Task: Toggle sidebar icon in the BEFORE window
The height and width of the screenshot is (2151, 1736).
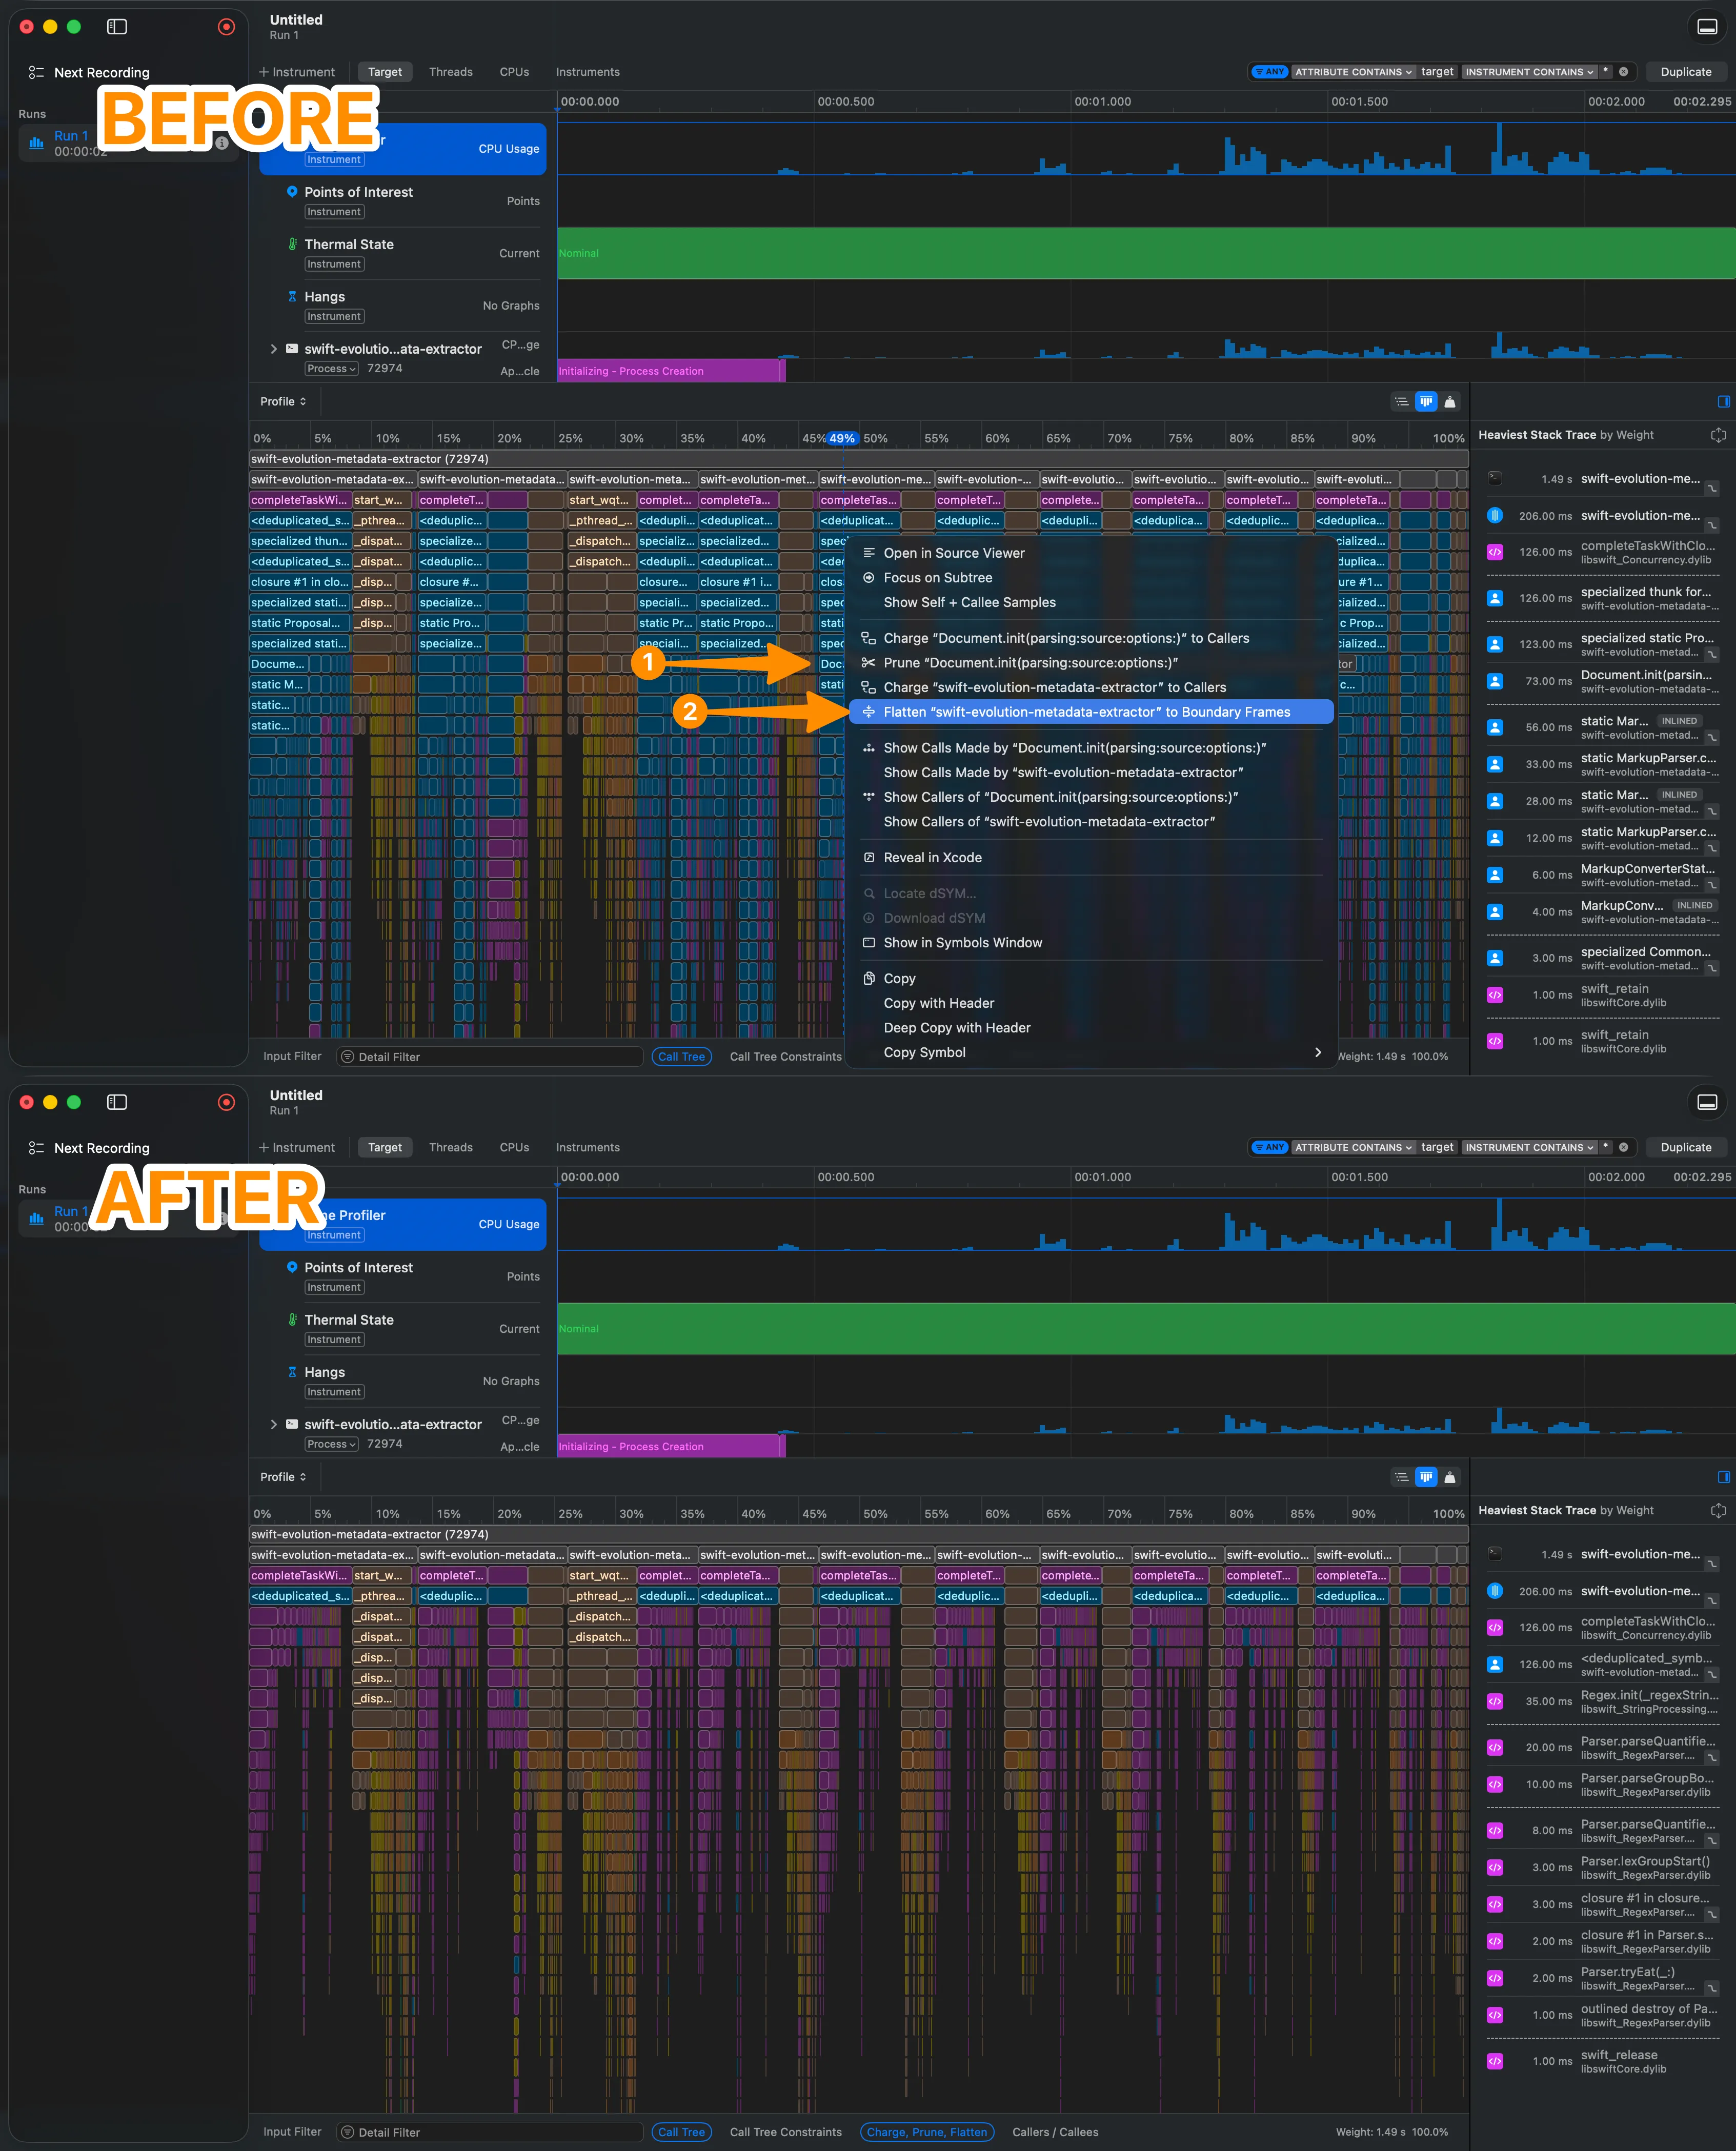Action: (x=117, y=27)
